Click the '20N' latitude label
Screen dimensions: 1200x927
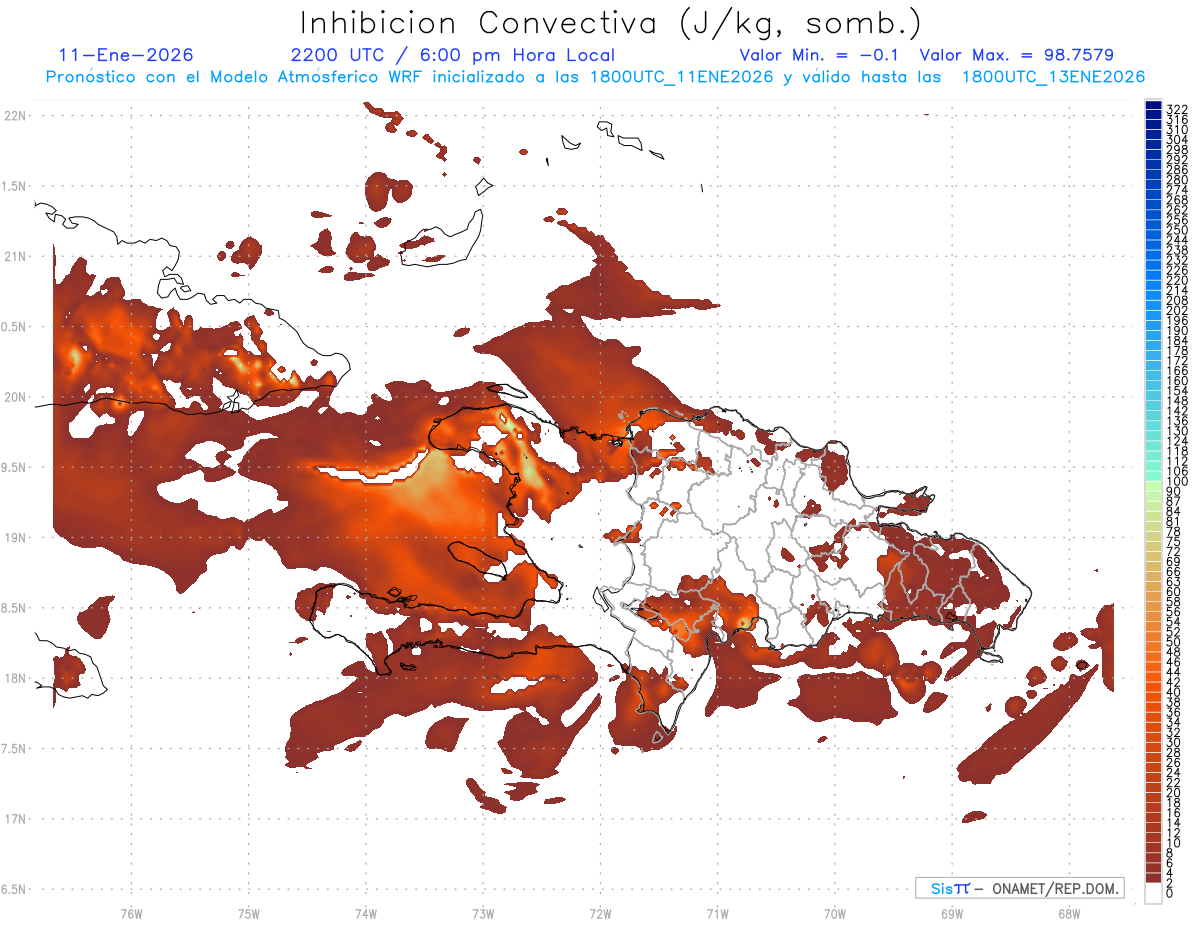pyautogui.click(x=15, y=397)
